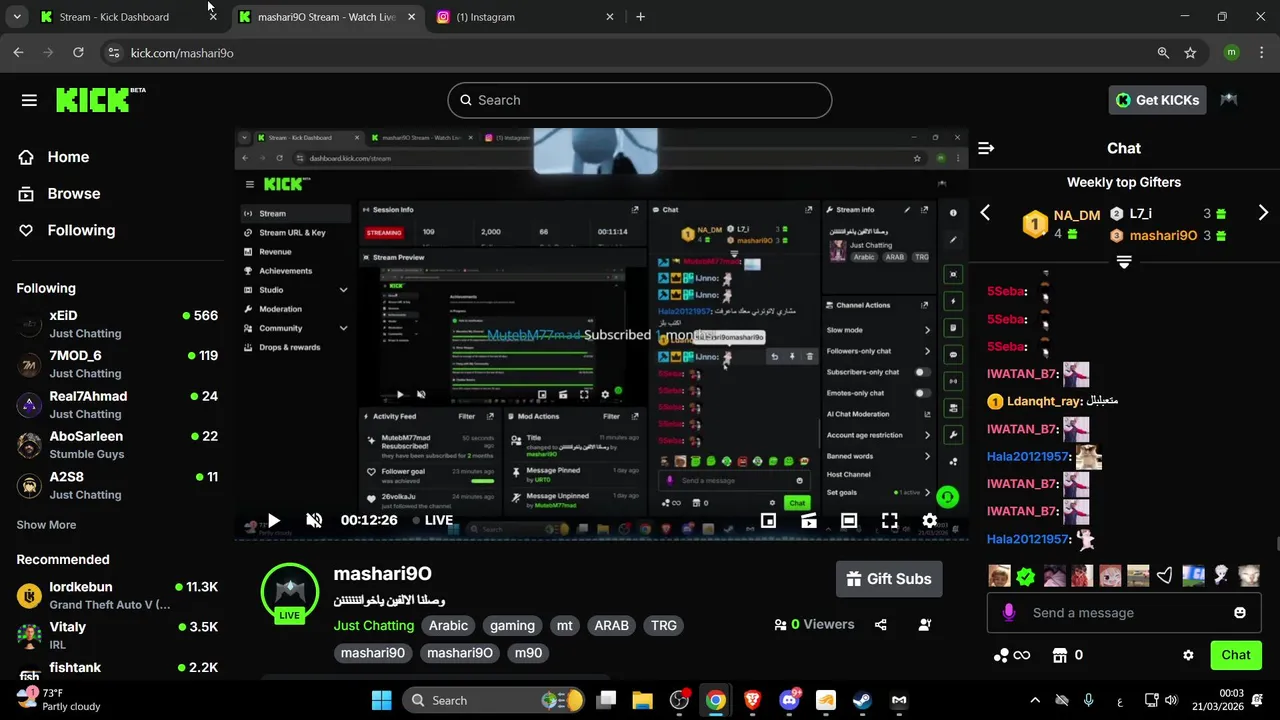Pick the white heart emote
Screen dimensions: 1280x720
pyautogui.click(x=1164, y=576)
